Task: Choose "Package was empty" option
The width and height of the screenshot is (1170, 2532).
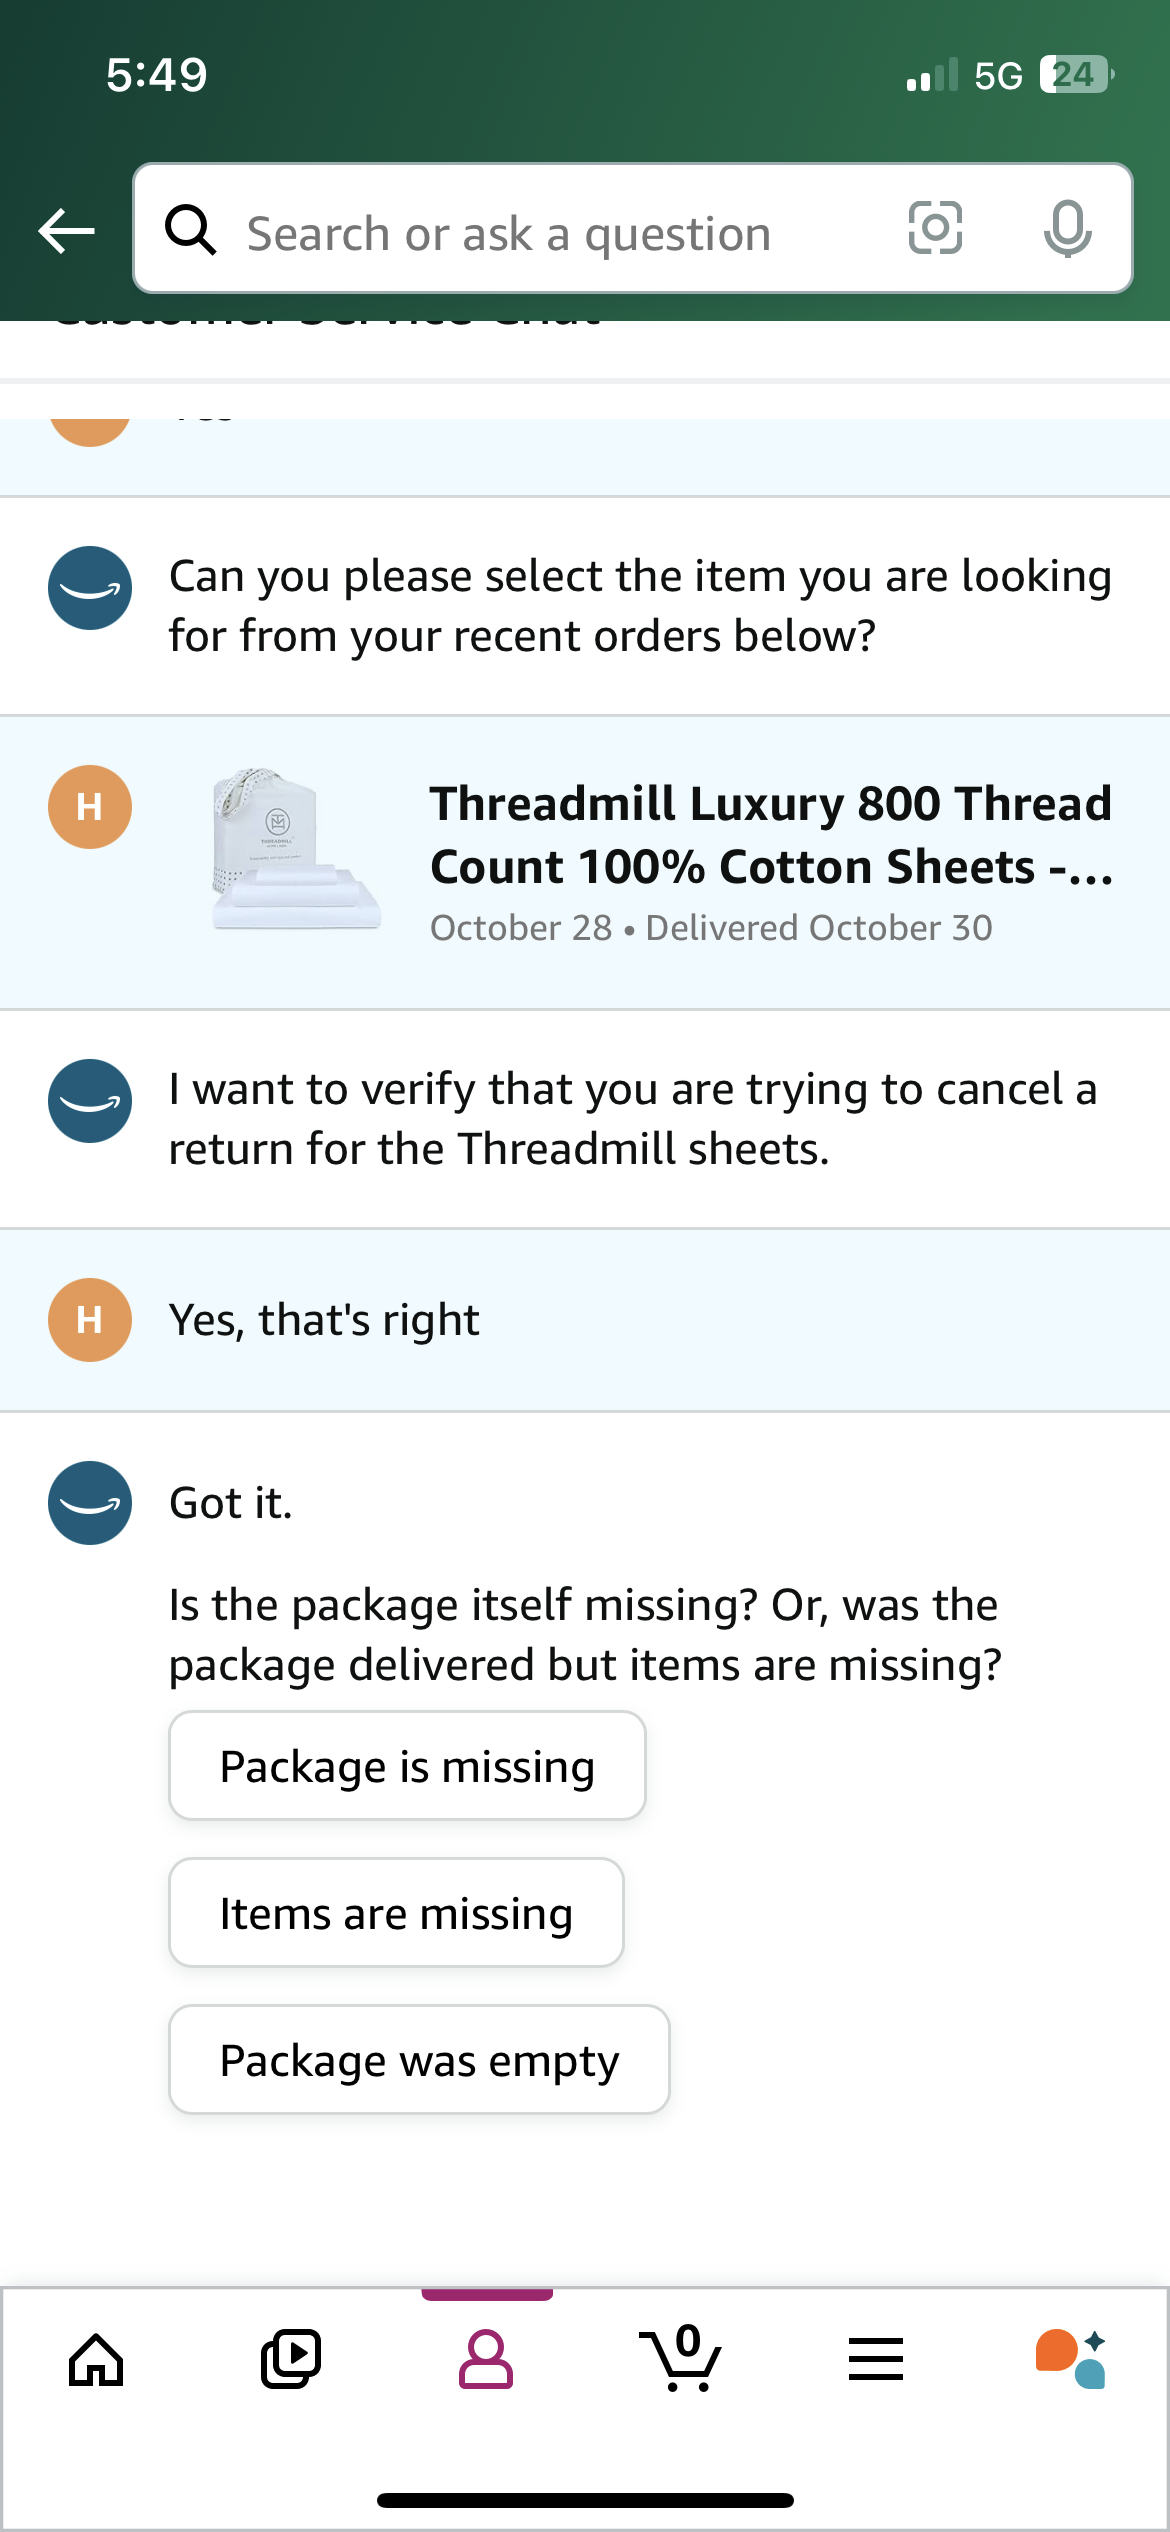Action: tap(419, 2060)
